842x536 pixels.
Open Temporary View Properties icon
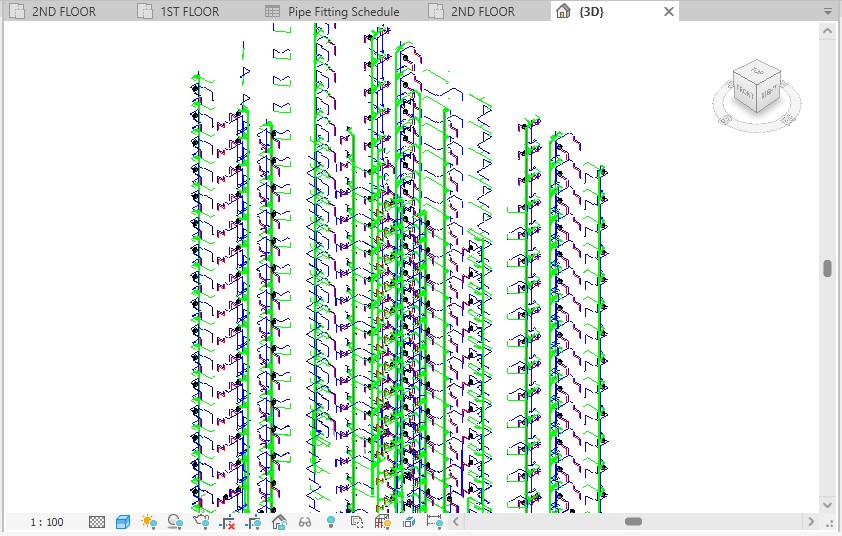[357, 521]
